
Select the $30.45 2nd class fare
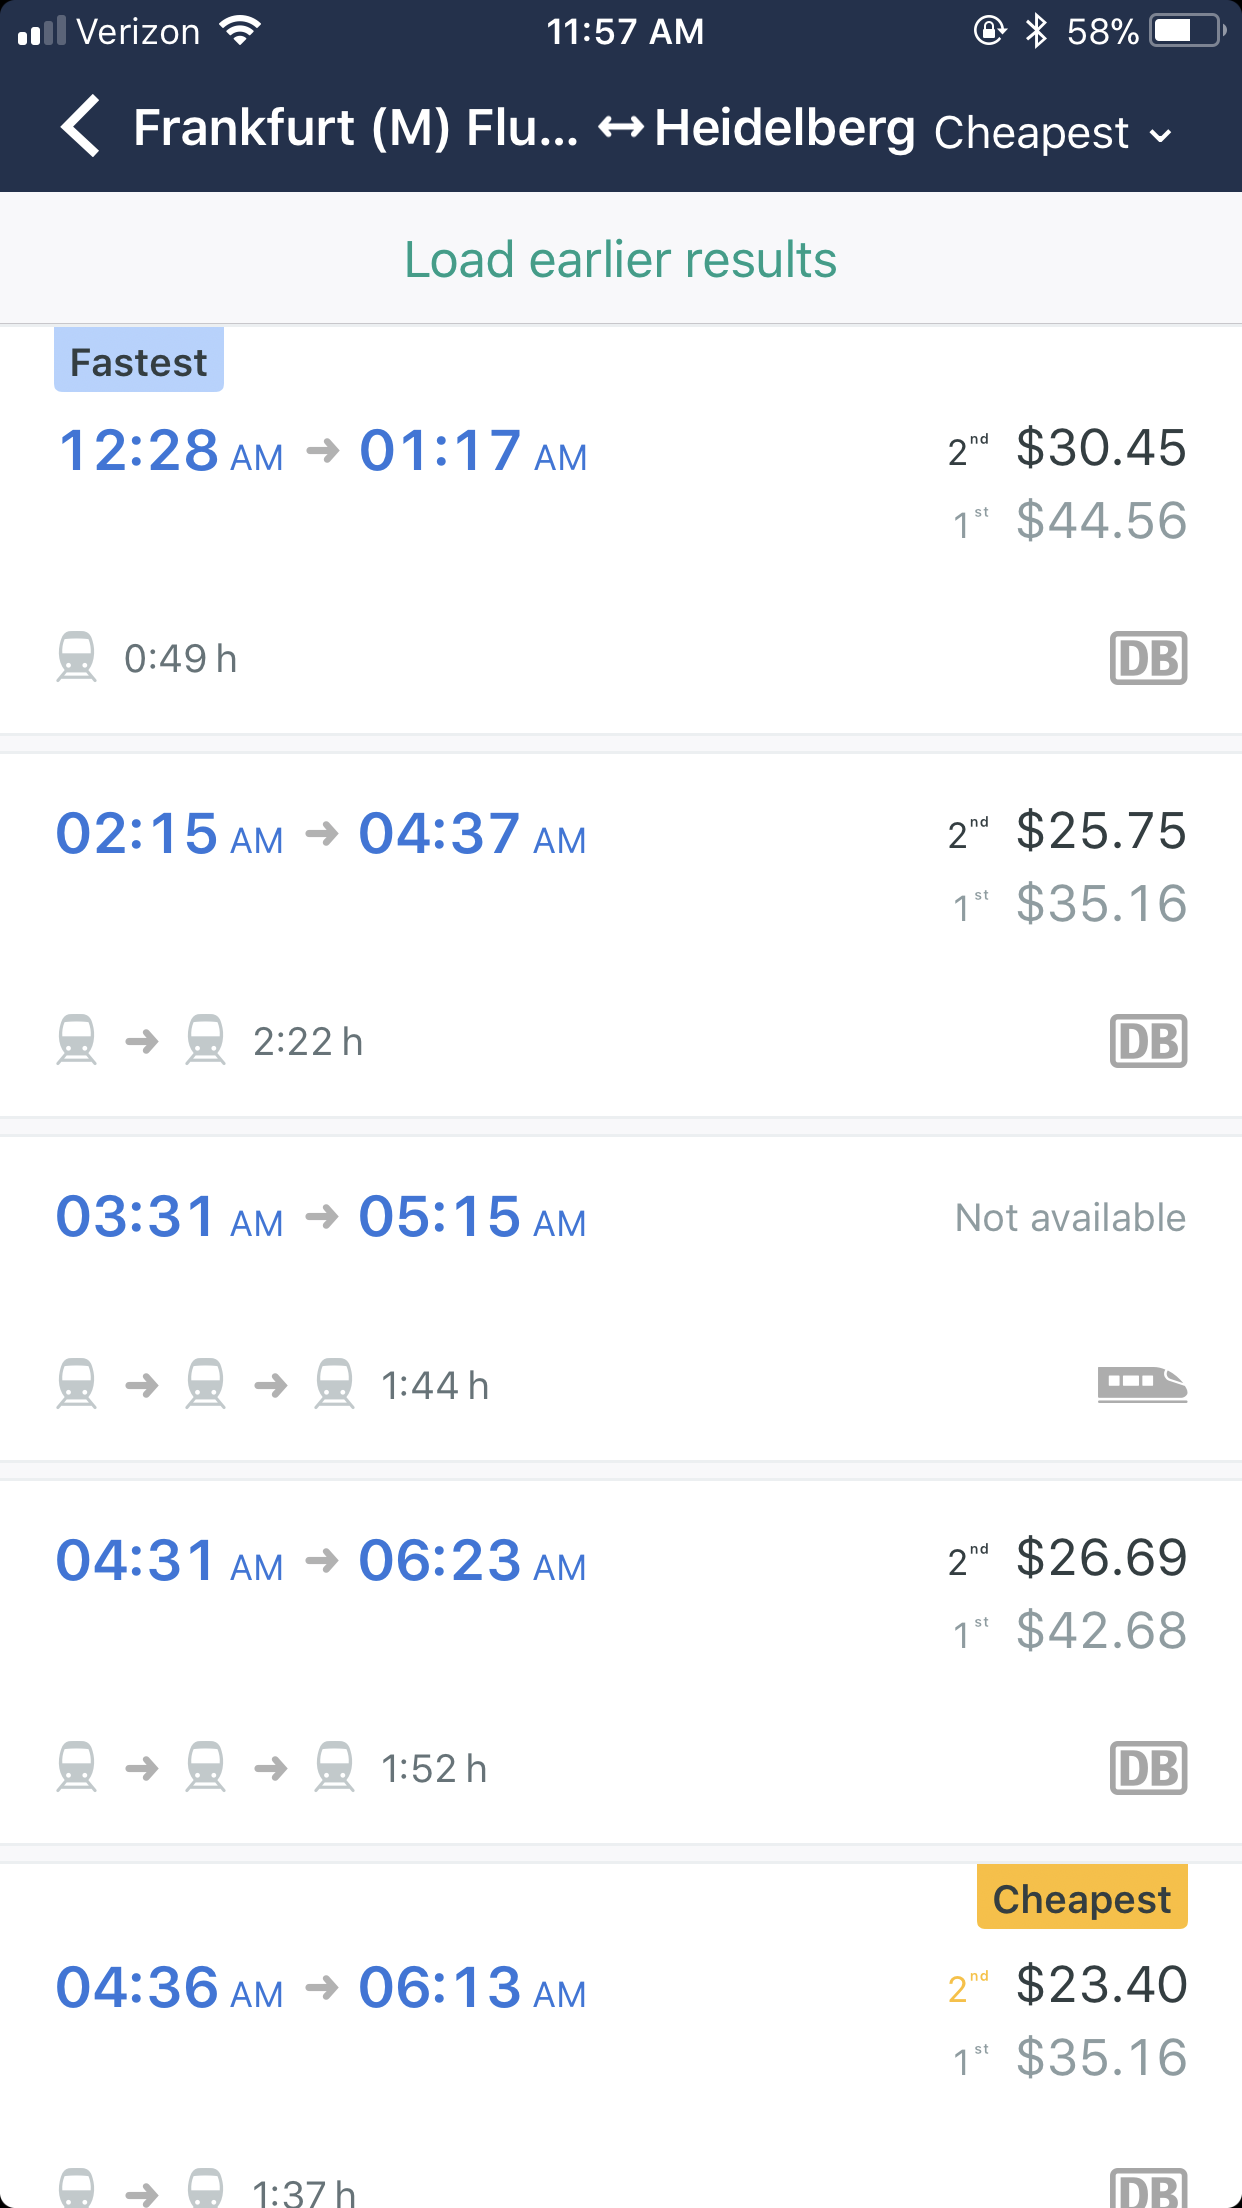(1100, 448)
